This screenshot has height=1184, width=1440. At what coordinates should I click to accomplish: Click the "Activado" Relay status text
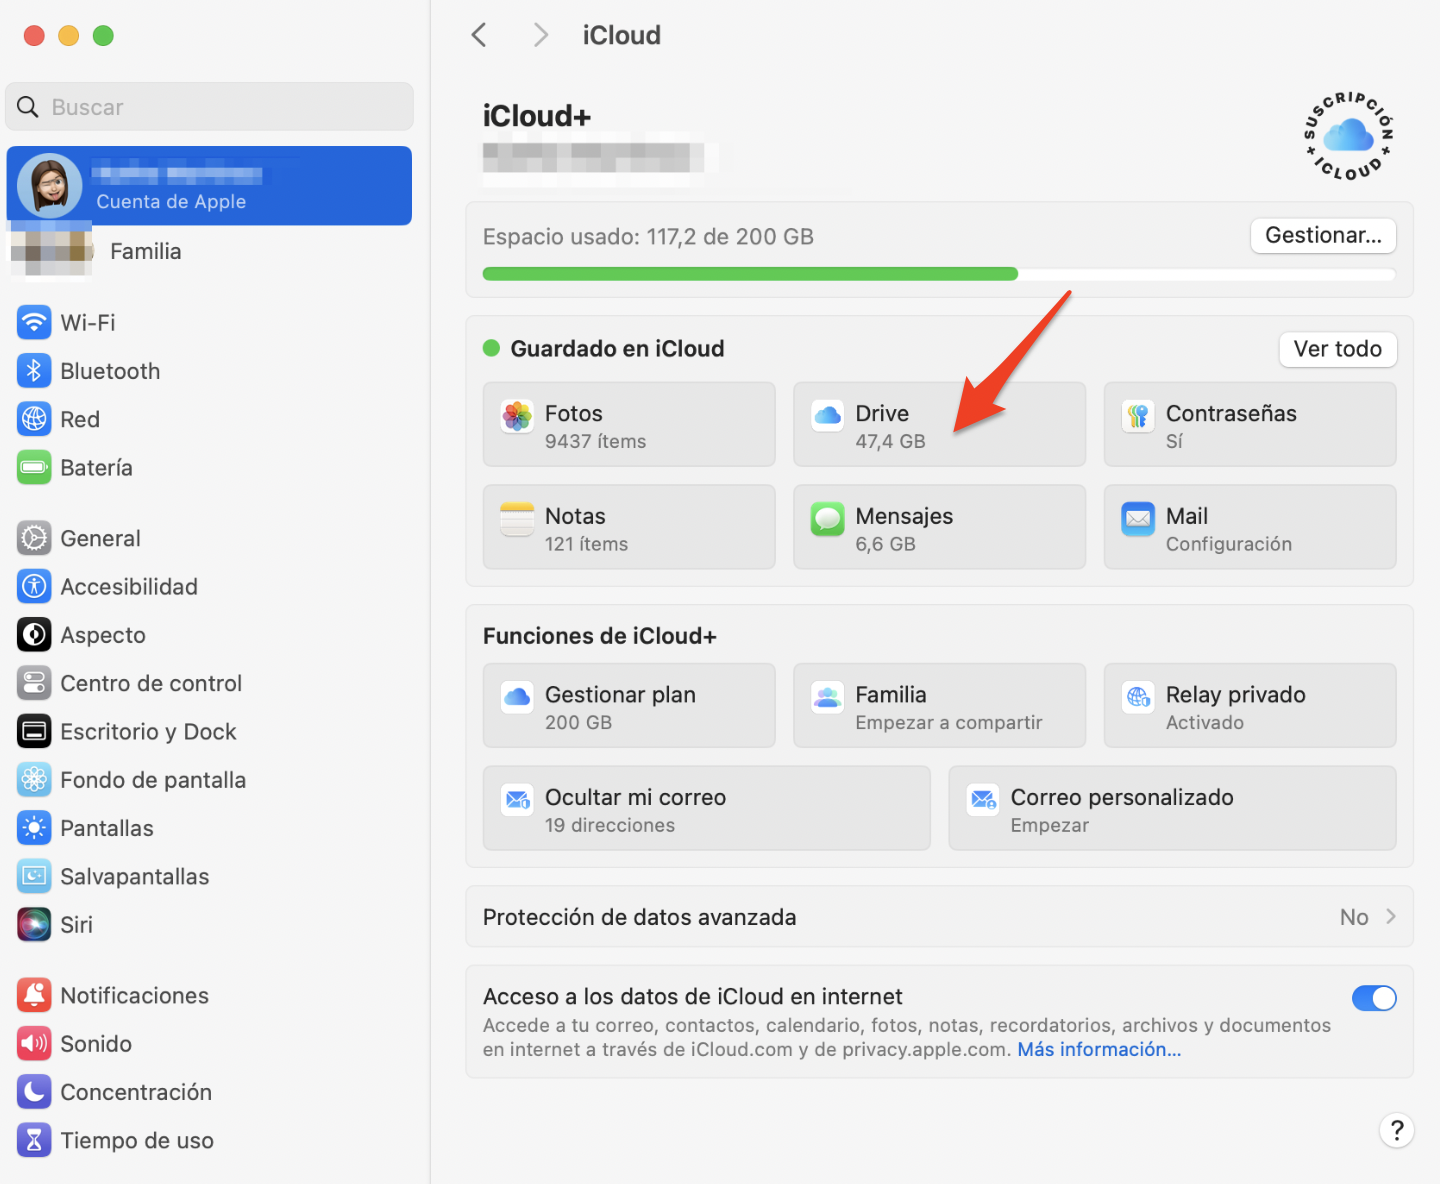pos(1205,722)
